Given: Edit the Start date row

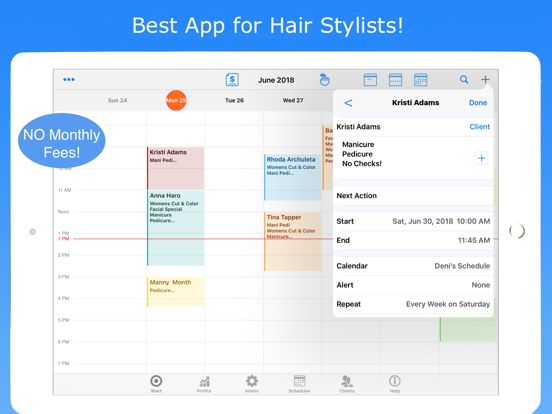Looking at the screenshot, I should pyautogui.click(x=413, y=221).
